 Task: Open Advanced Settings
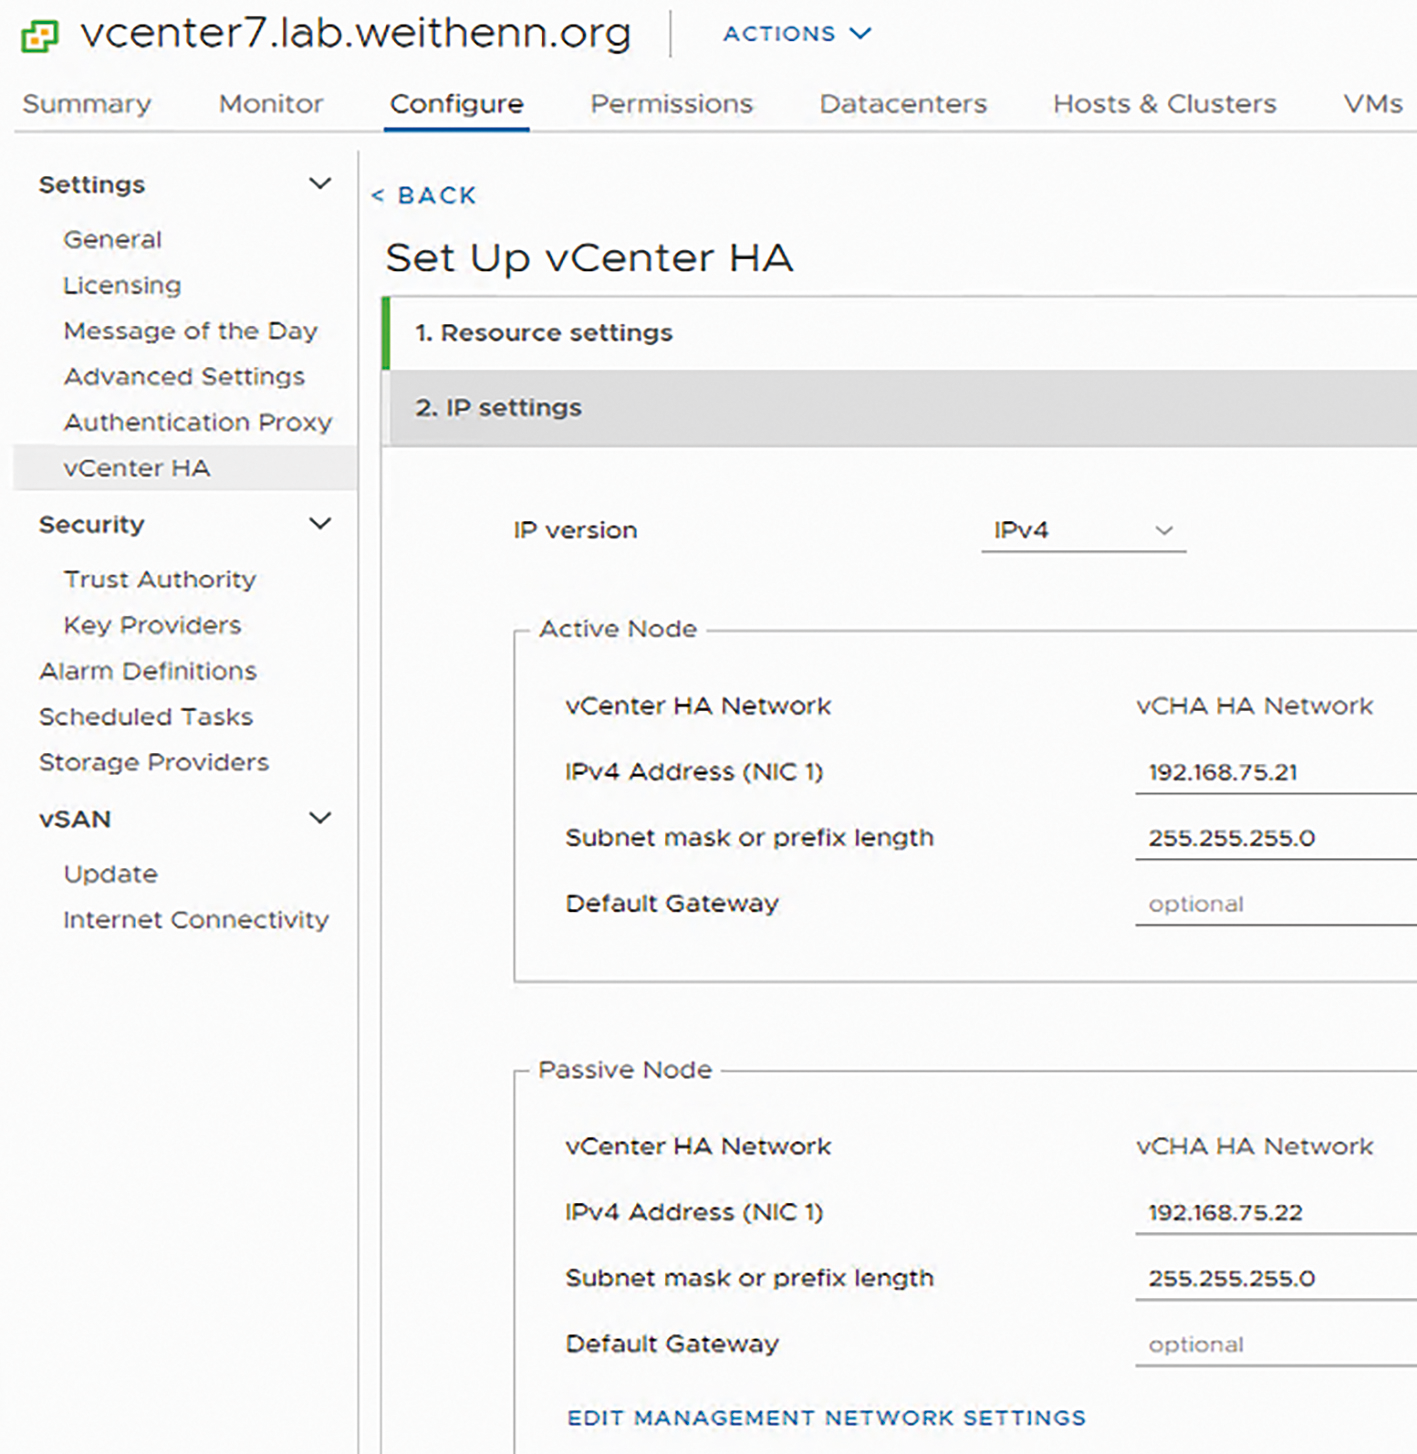[184, 377]
